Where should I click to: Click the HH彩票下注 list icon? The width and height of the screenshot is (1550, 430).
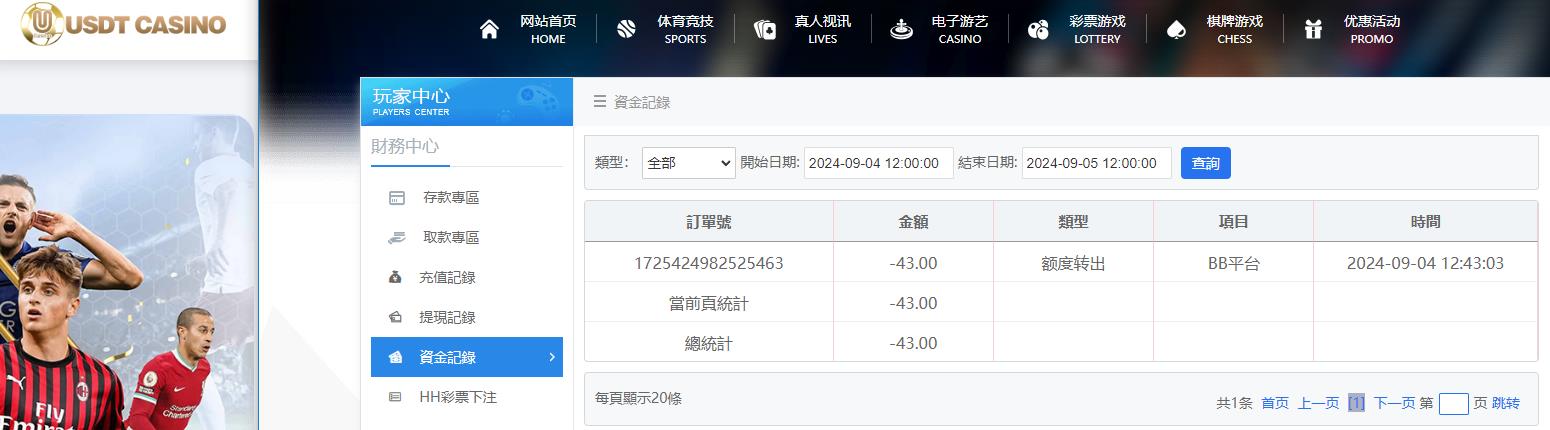point(395,398)
